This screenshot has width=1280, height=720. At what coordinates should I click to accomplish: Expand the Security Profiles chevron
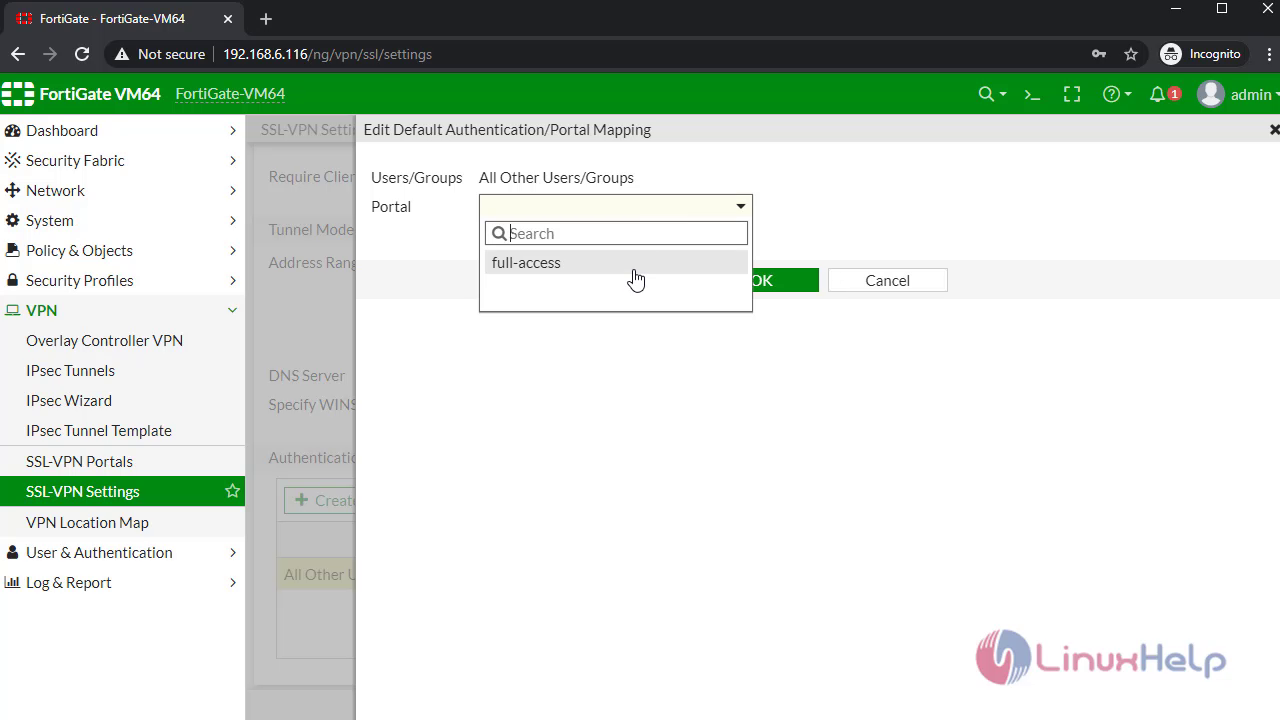pyautogui.click(x=232, y=280)
